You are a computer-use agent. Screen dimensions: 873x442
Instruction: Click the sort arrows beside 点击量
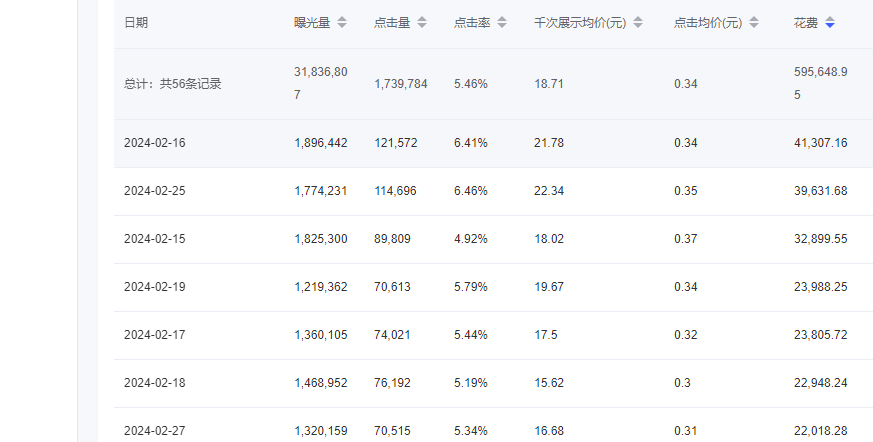click(x=422, y=23)
